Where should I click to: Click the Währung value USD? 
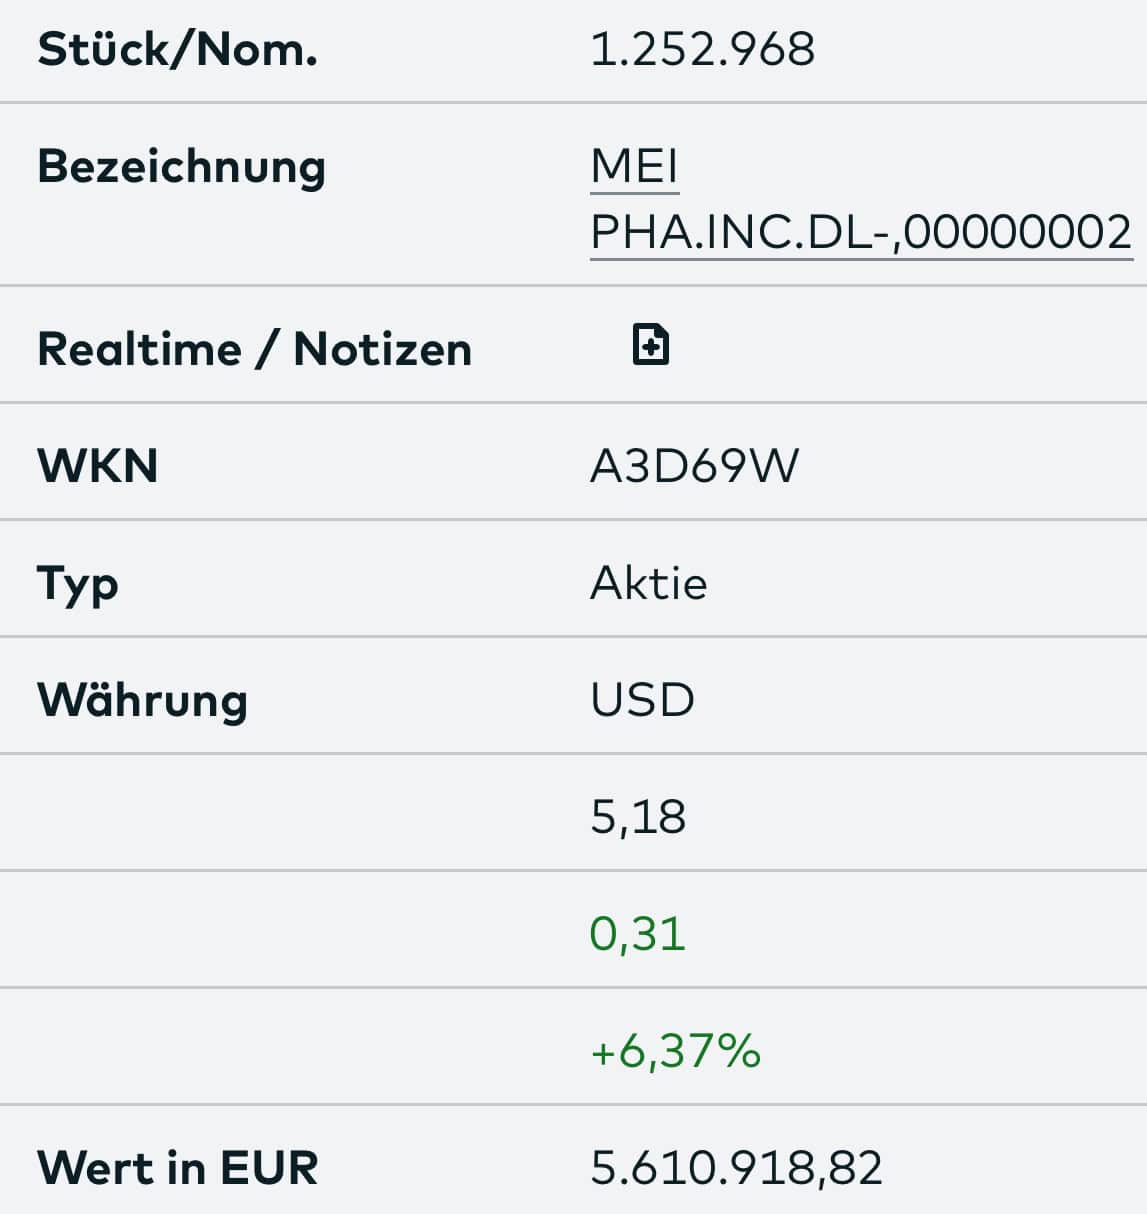[642, 700]
